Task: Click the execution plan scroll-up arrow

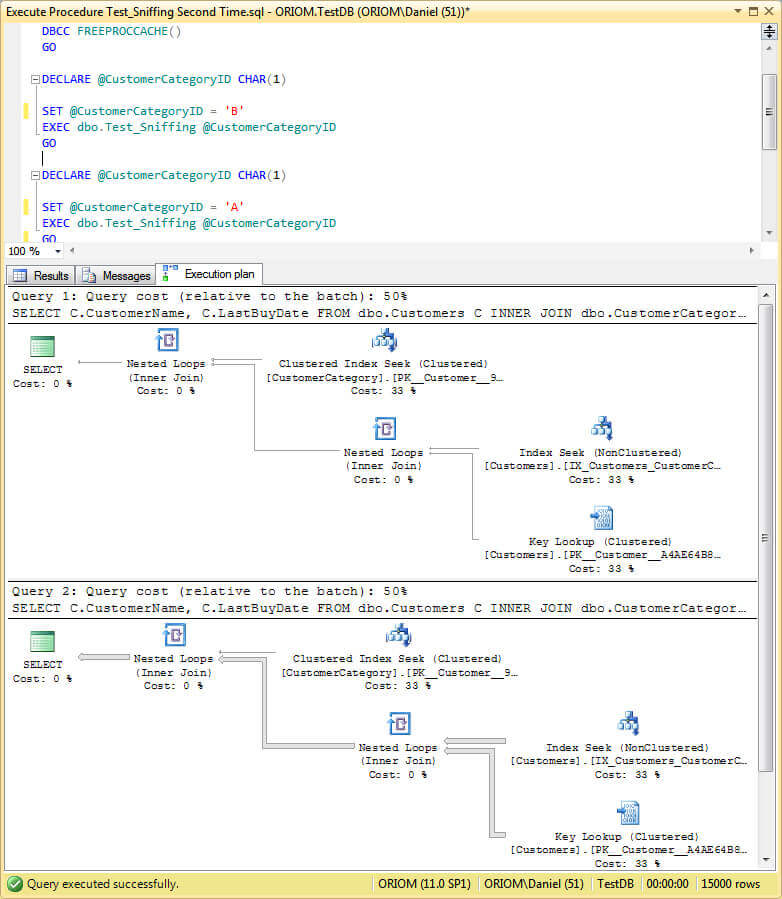Action: tap(765, 295)
